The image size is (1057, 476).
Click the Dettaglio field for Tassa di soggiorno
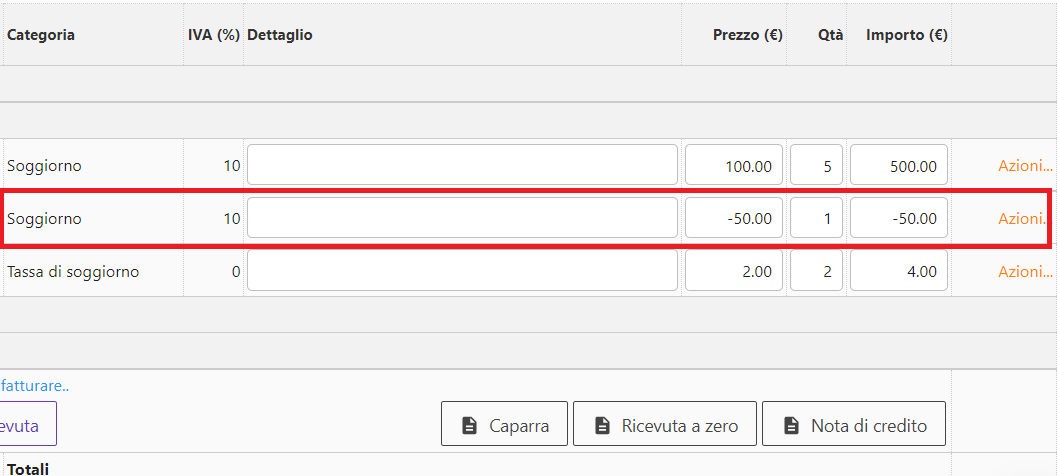point(462,271)
